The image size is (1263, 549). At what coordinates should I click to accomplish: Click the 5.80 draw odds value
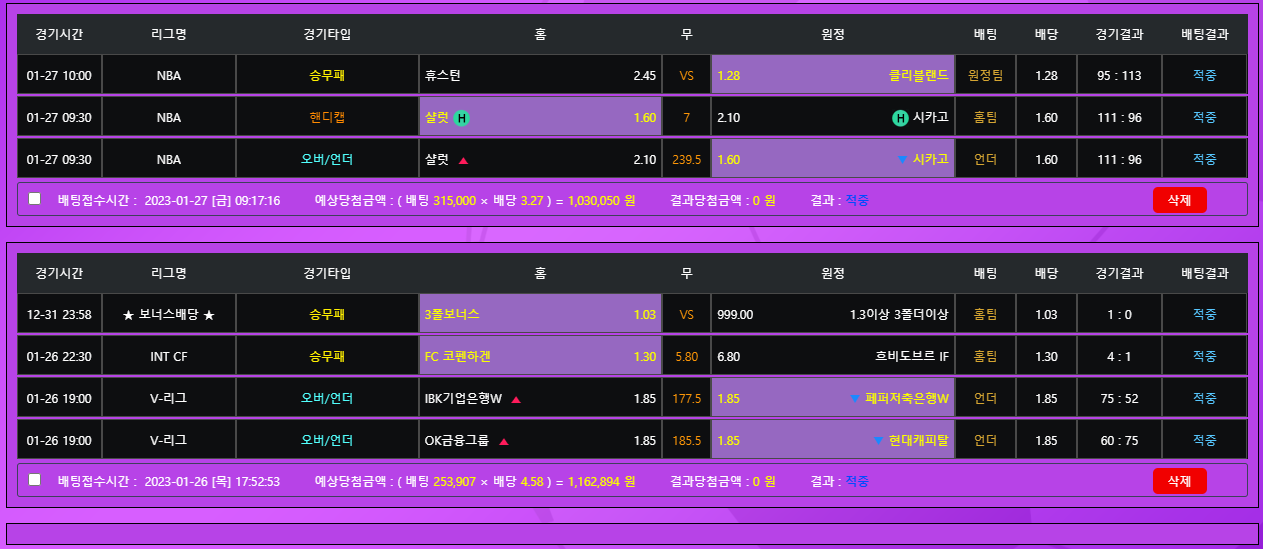(x=686, y=357)
